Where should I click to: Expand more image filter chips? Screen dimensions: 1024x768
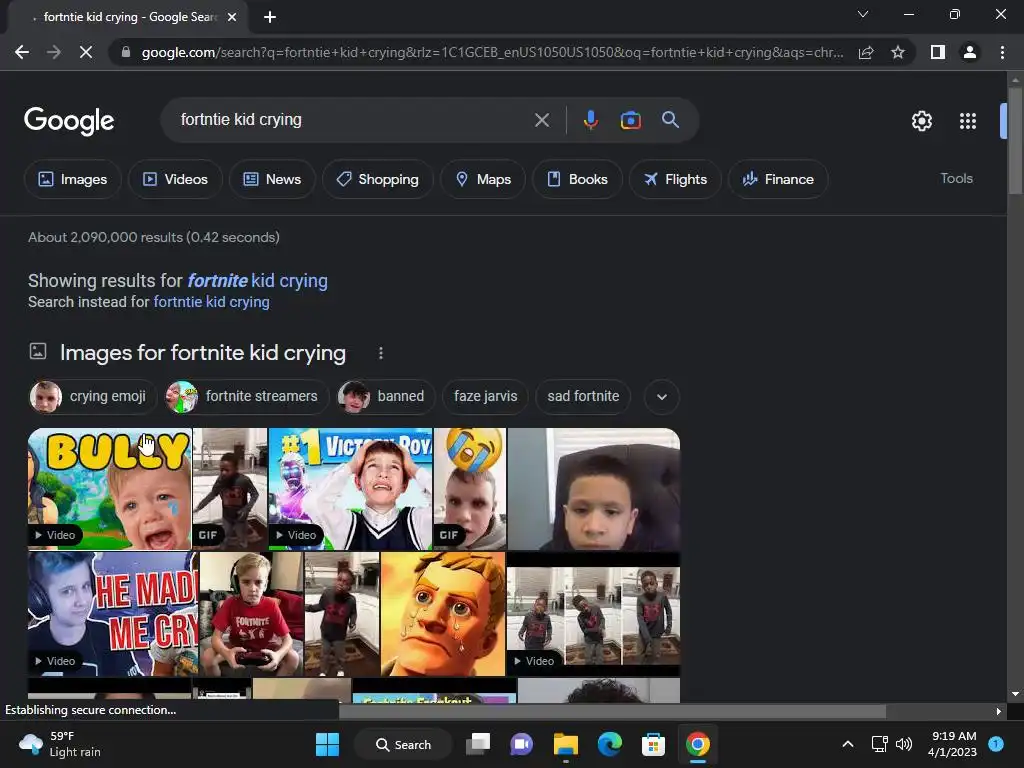pyautogui.click(x=662, y=396)
